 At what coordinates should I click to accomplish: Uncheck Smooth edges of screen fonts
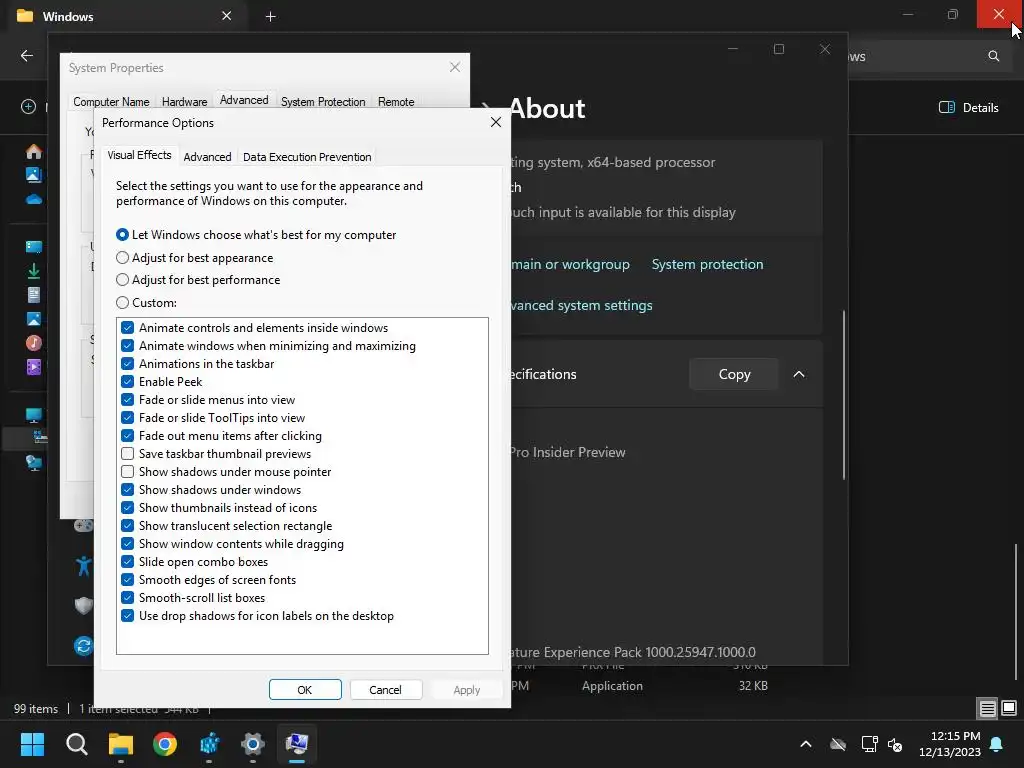click(127, 580)
